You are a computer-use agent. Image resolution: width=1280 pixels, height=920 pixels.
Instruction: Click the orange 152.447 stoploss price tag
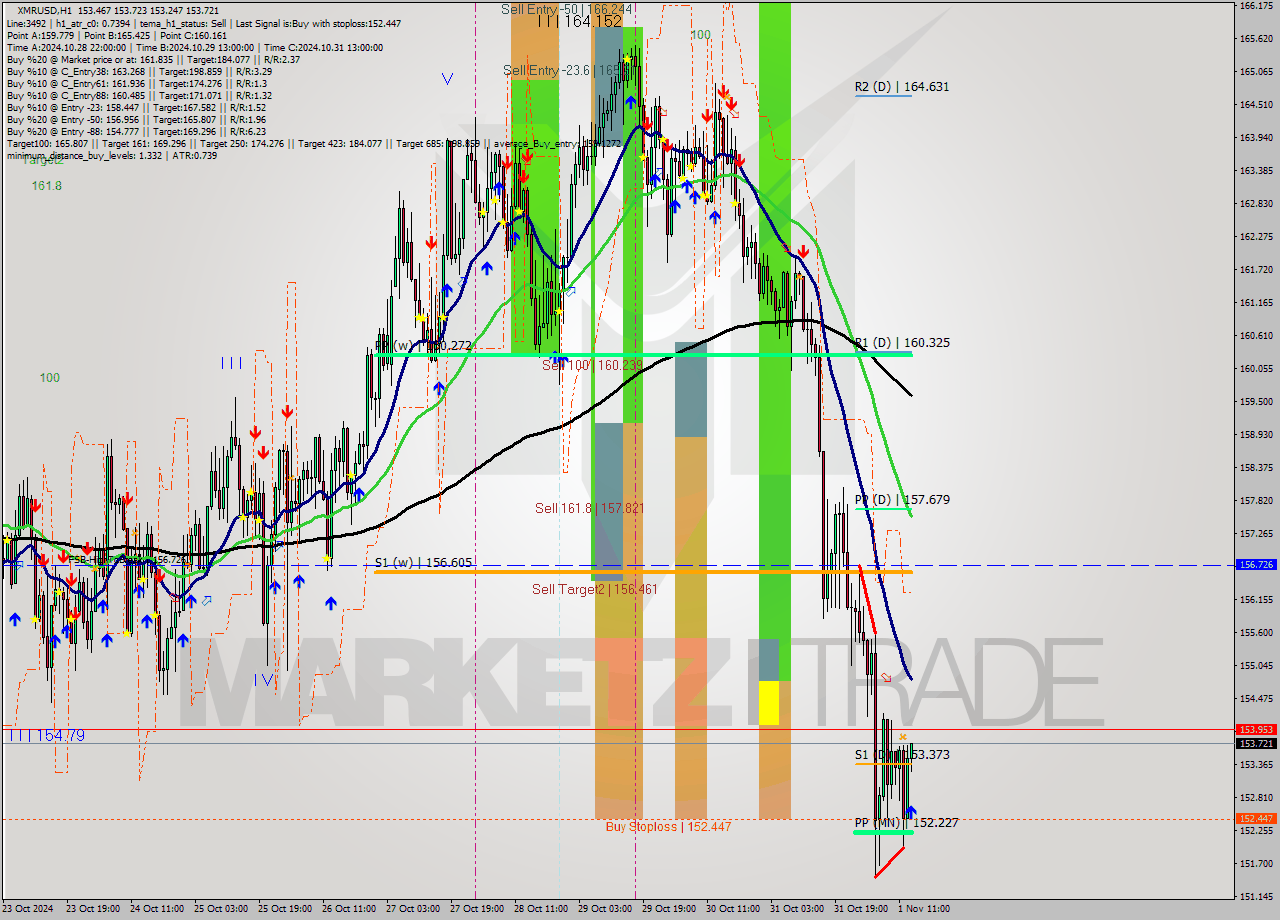[1256, 818]
